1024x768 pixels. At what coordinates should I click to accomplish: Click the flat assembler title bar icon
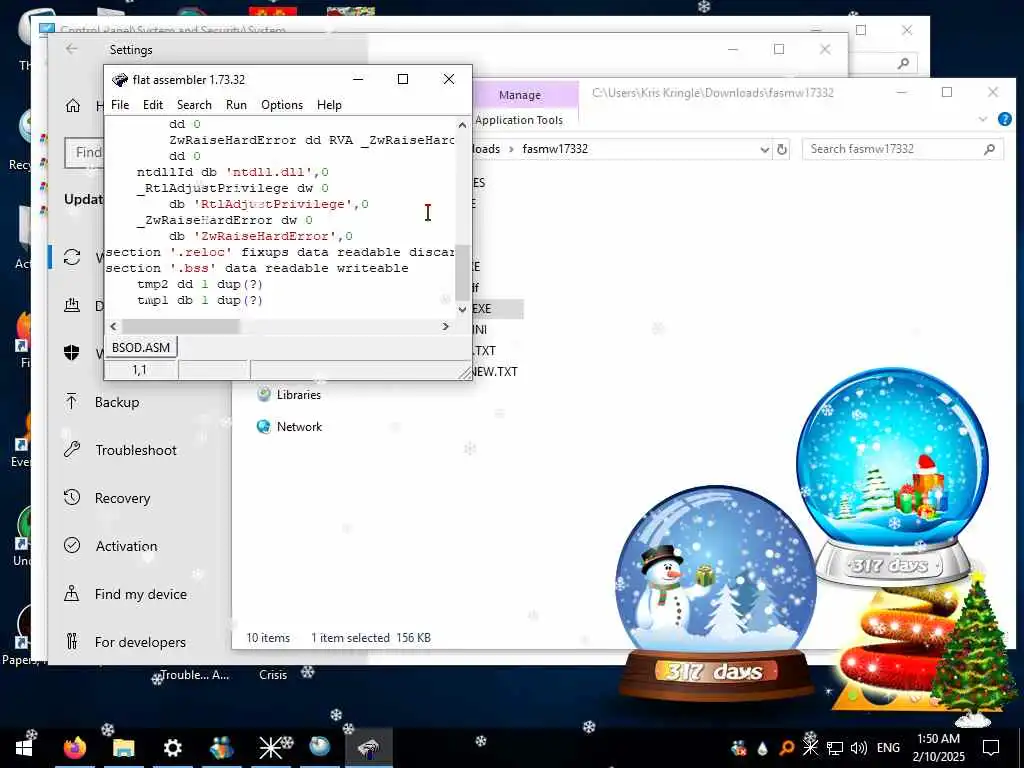click(x=120, y=80)
